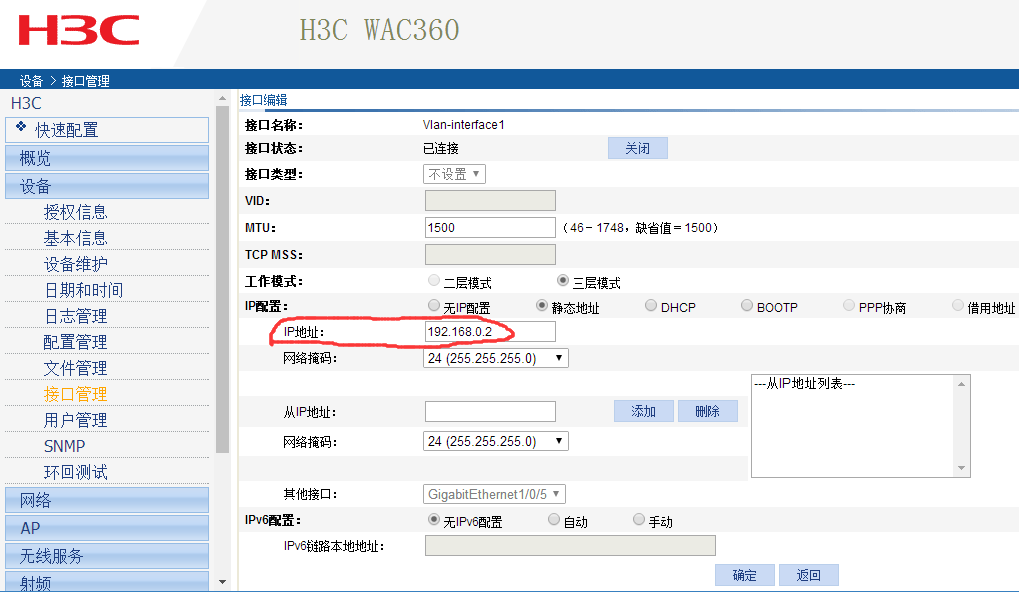
Task: Open 其他接口 GigabitEthernet1/0/5 dropdown
Action: coord(494,494)
